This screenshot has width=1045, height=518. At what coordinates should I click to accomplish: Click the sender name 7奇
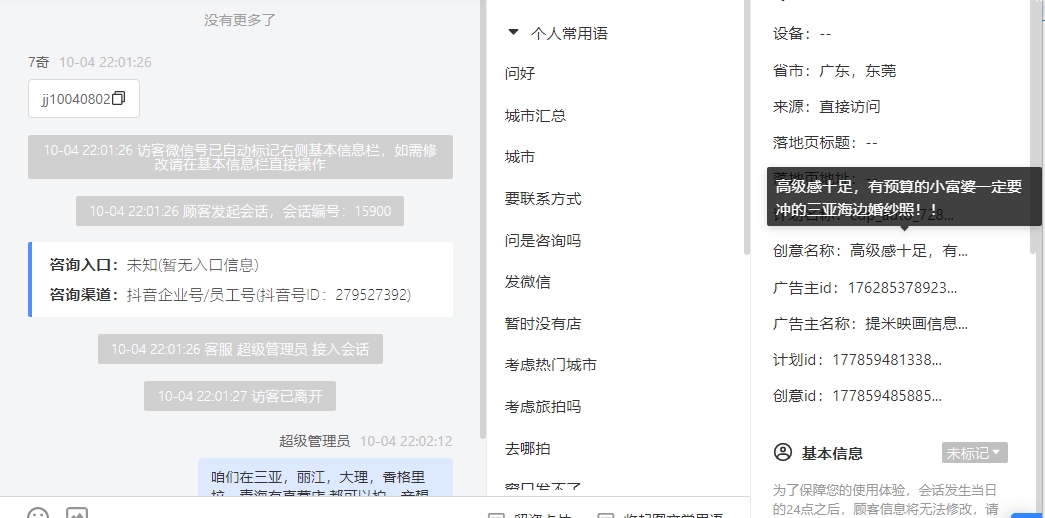click(39, 62)
